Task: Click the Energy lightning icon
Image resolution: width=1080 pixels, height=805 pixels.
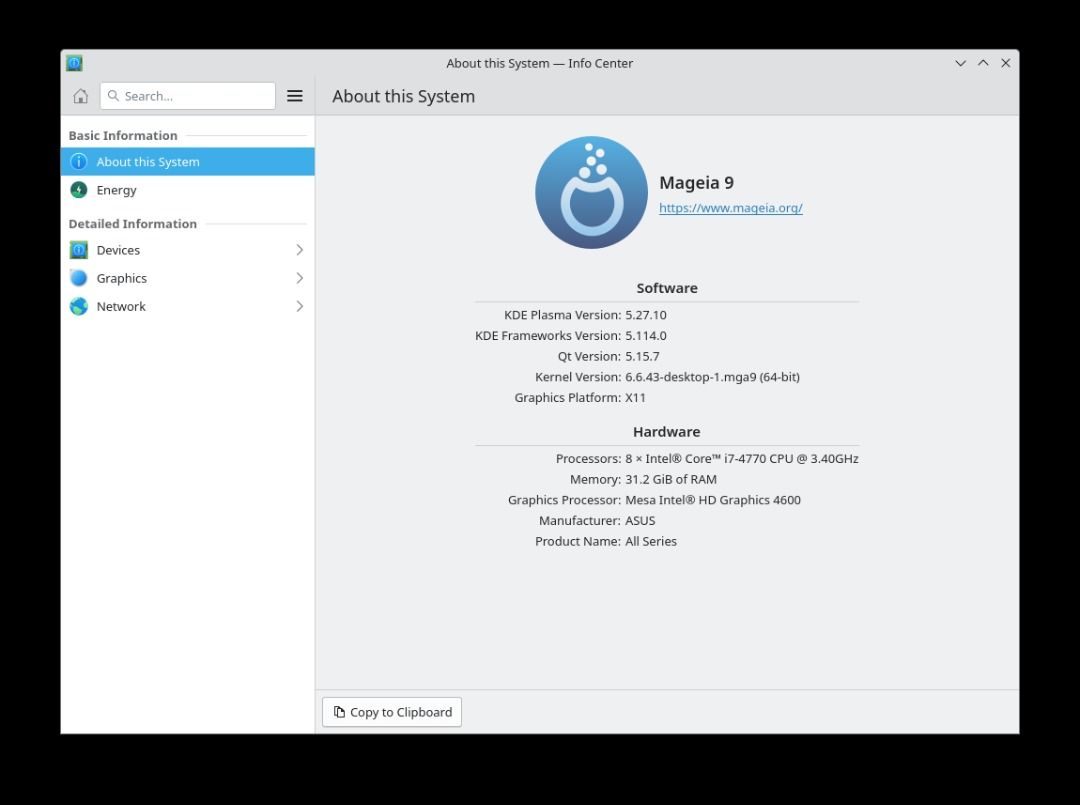Action: (79, 190)
